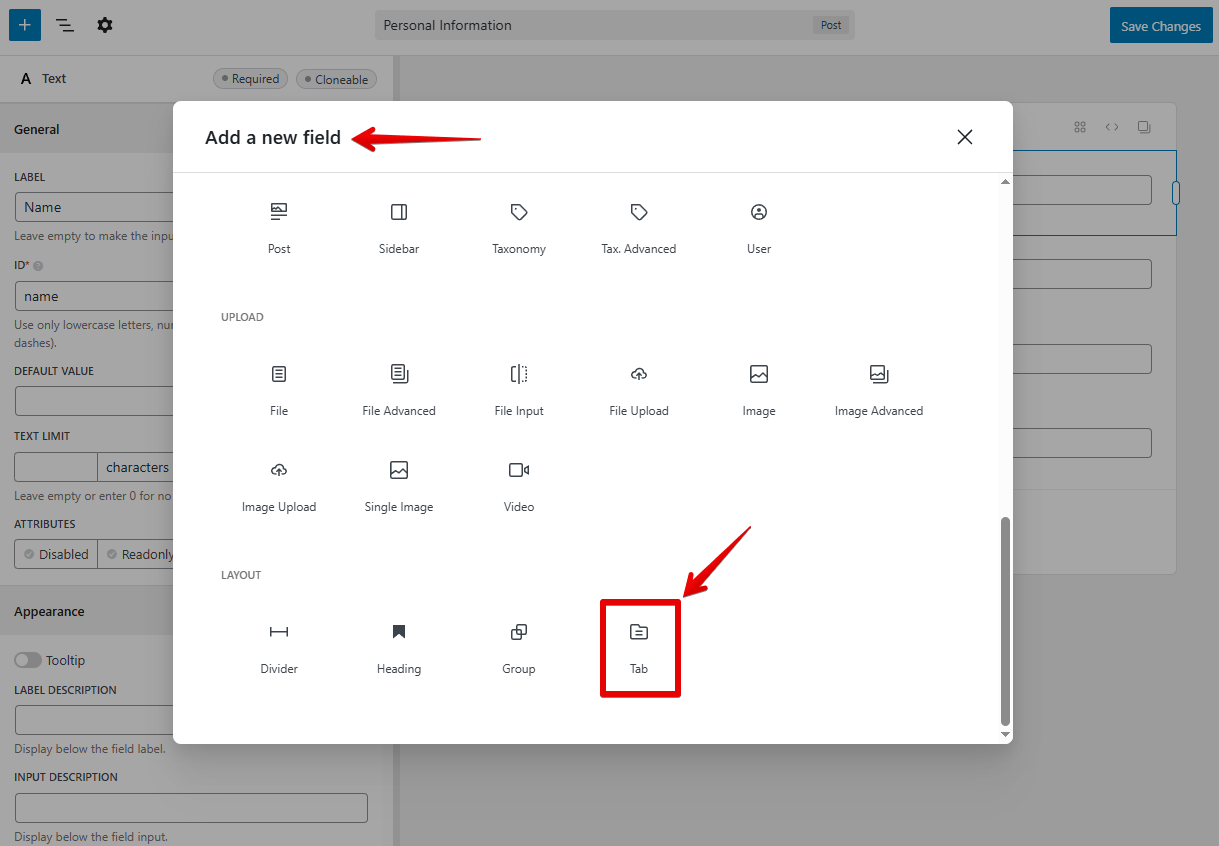Image resolution: width=1219 pixels, height=846 pixels.
Task: Pick the Single Image field
Action: click(x=399, y=485)
